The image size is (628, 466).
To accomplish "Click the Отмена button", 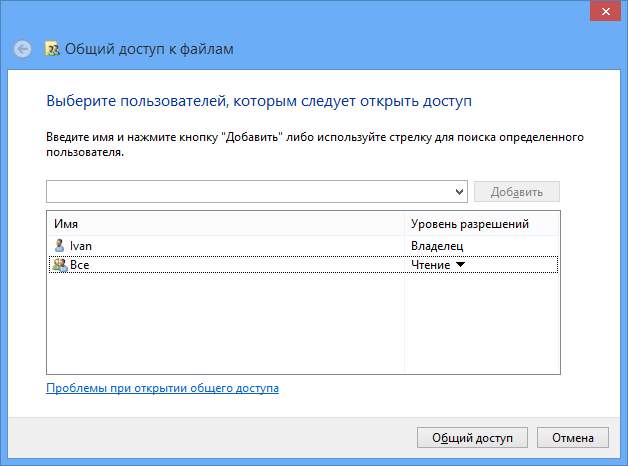I will [573, 438].
